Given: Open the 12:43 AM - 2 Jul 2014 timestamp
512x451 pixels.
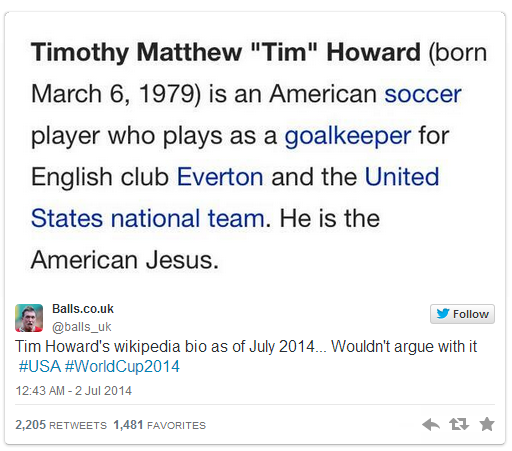Looking at the screenshot, I should click(x=74, y=391).
